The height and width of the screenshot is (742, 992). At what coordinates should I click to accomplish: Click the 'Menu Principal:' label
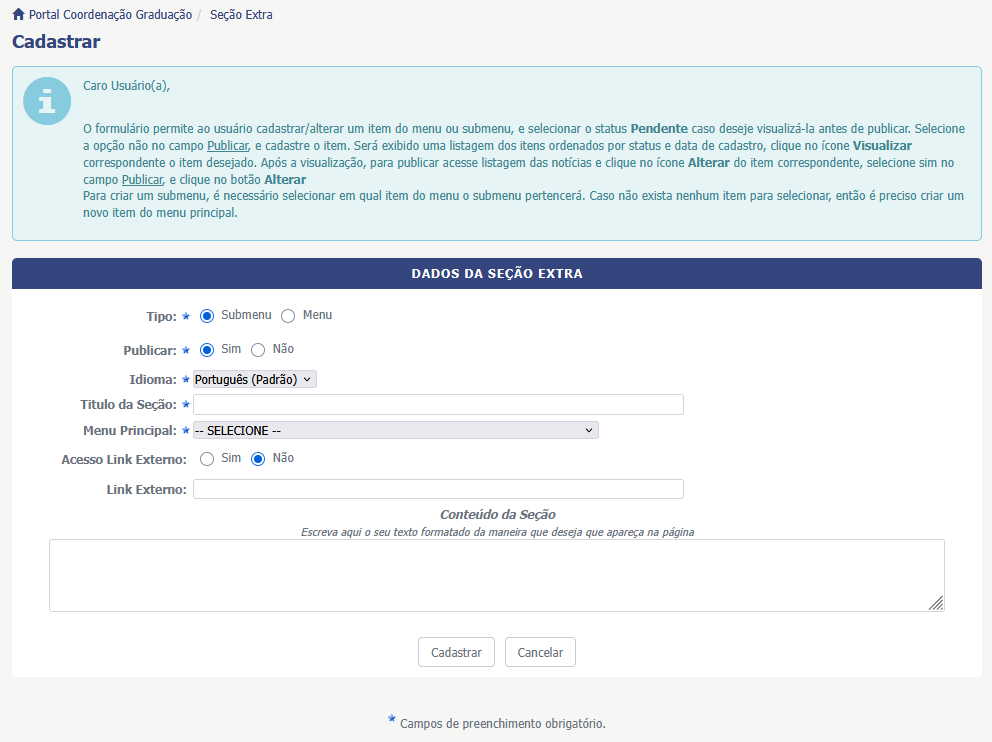(130, 430)
